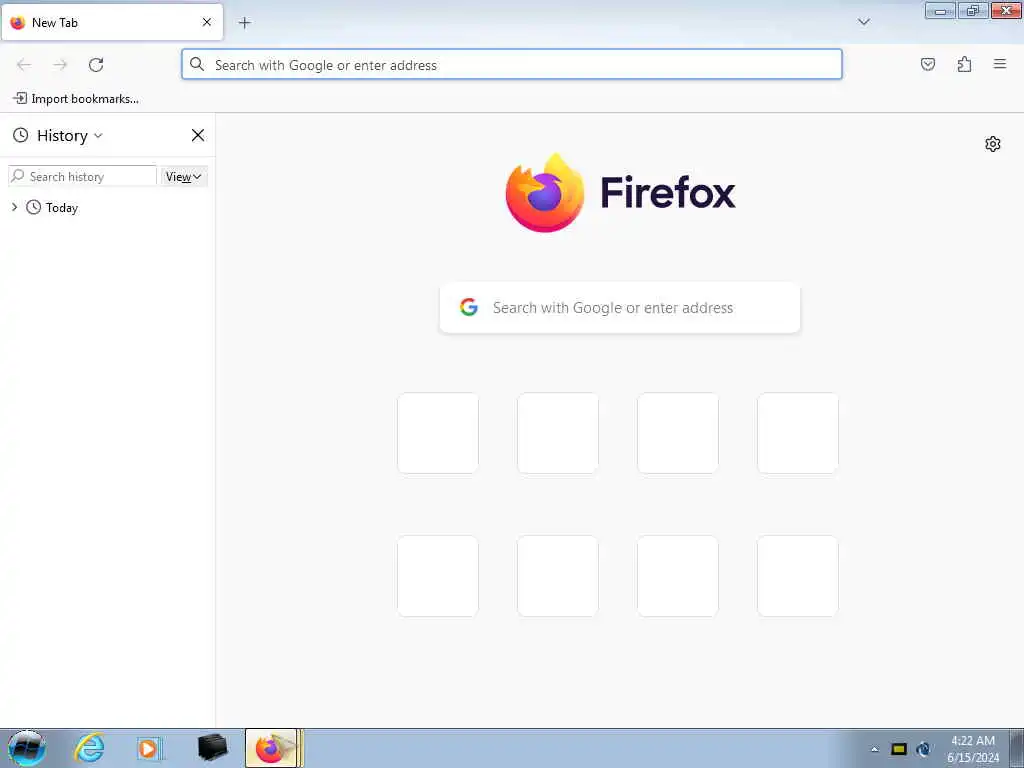Viewport: 1024px width, 768px height.
Task: Launch Windows Media Player from taskbar
Action: 149,748
